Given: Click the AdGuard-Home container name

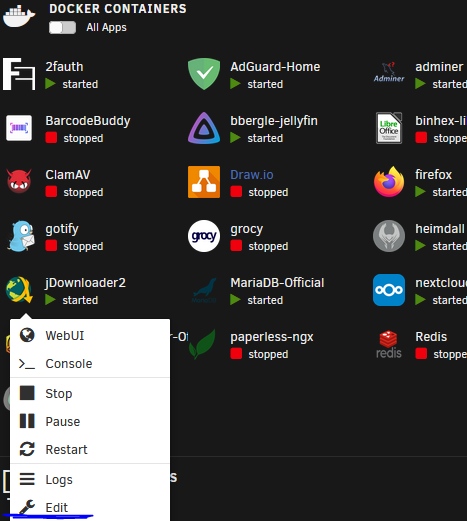Looking at the screenshot, I should point(275,67).
